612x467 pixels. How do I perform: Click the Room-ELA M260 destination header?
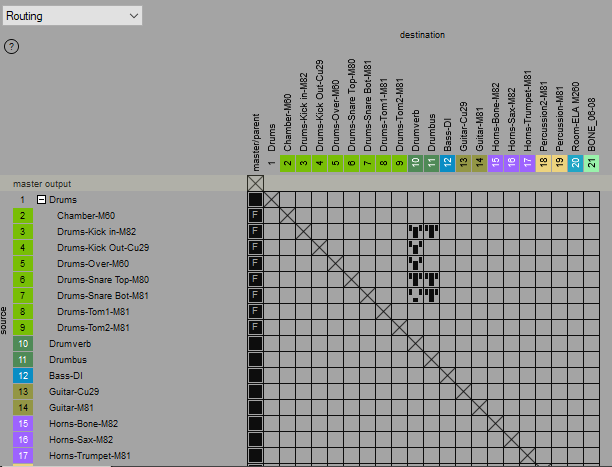coord(575,117)
